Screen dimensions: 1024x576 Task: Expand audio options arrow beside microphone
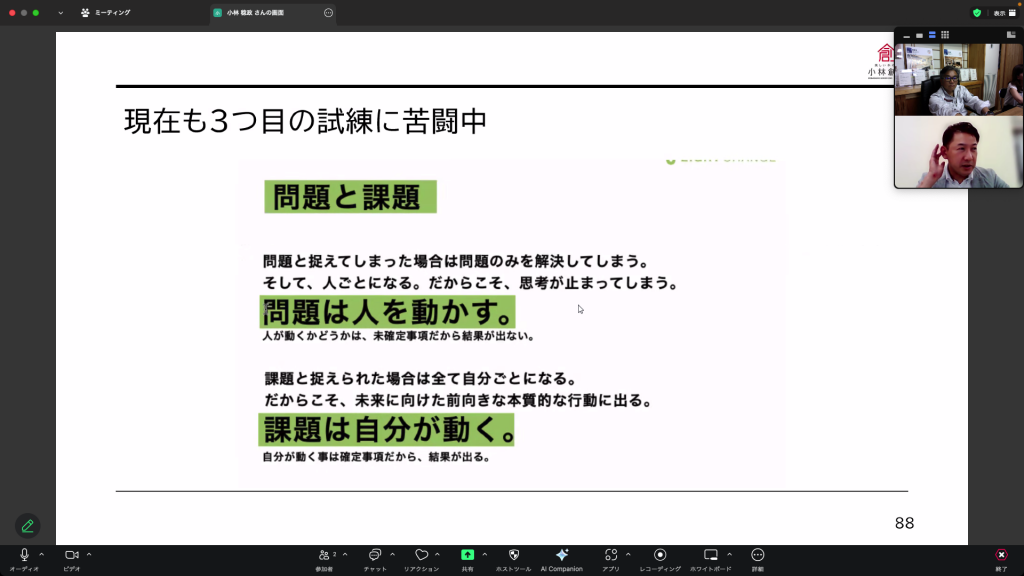click(x=41, y=554)
